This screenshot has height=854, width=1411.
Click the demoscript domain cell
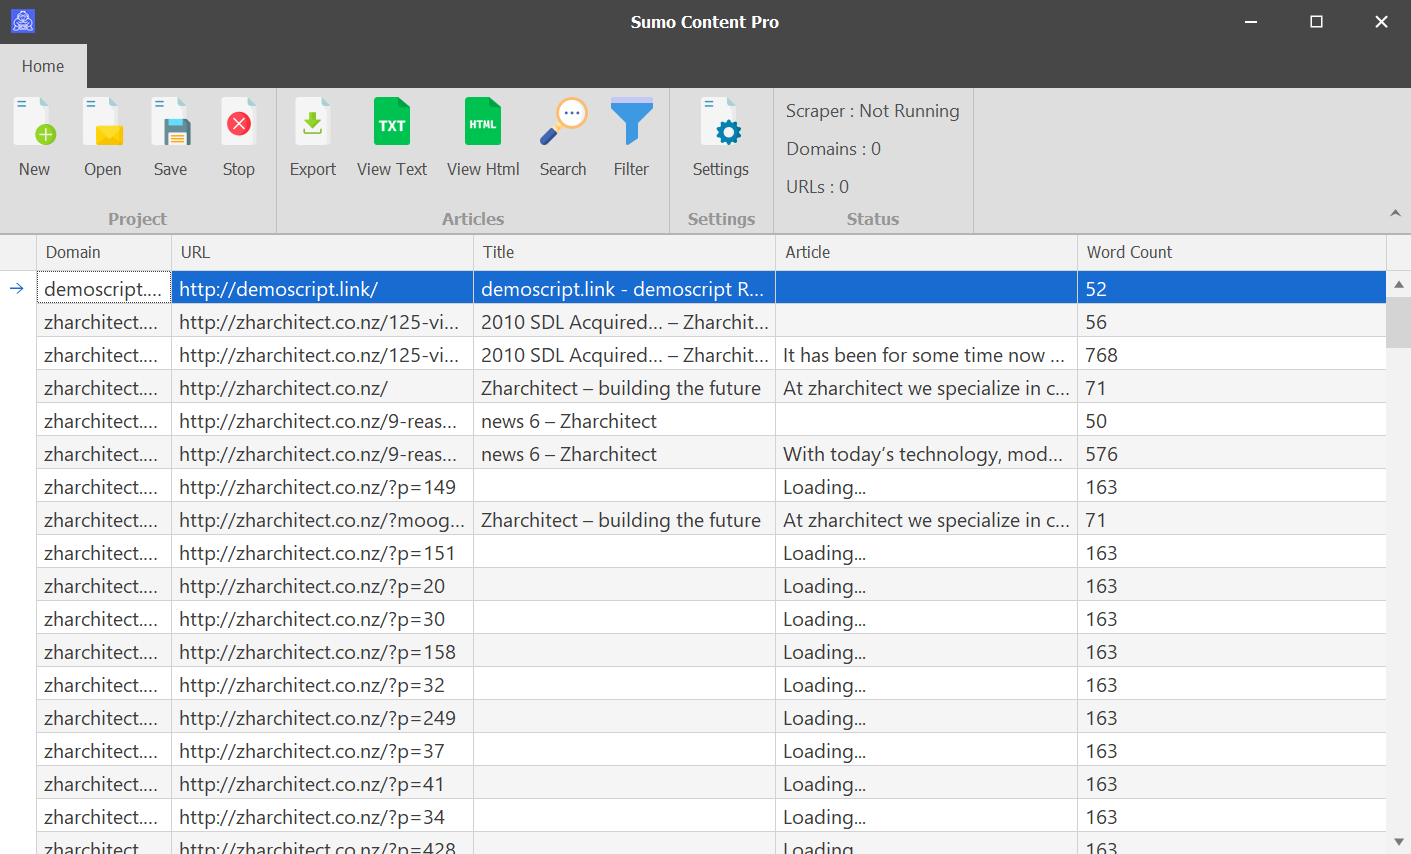click(x=104, y=289)
